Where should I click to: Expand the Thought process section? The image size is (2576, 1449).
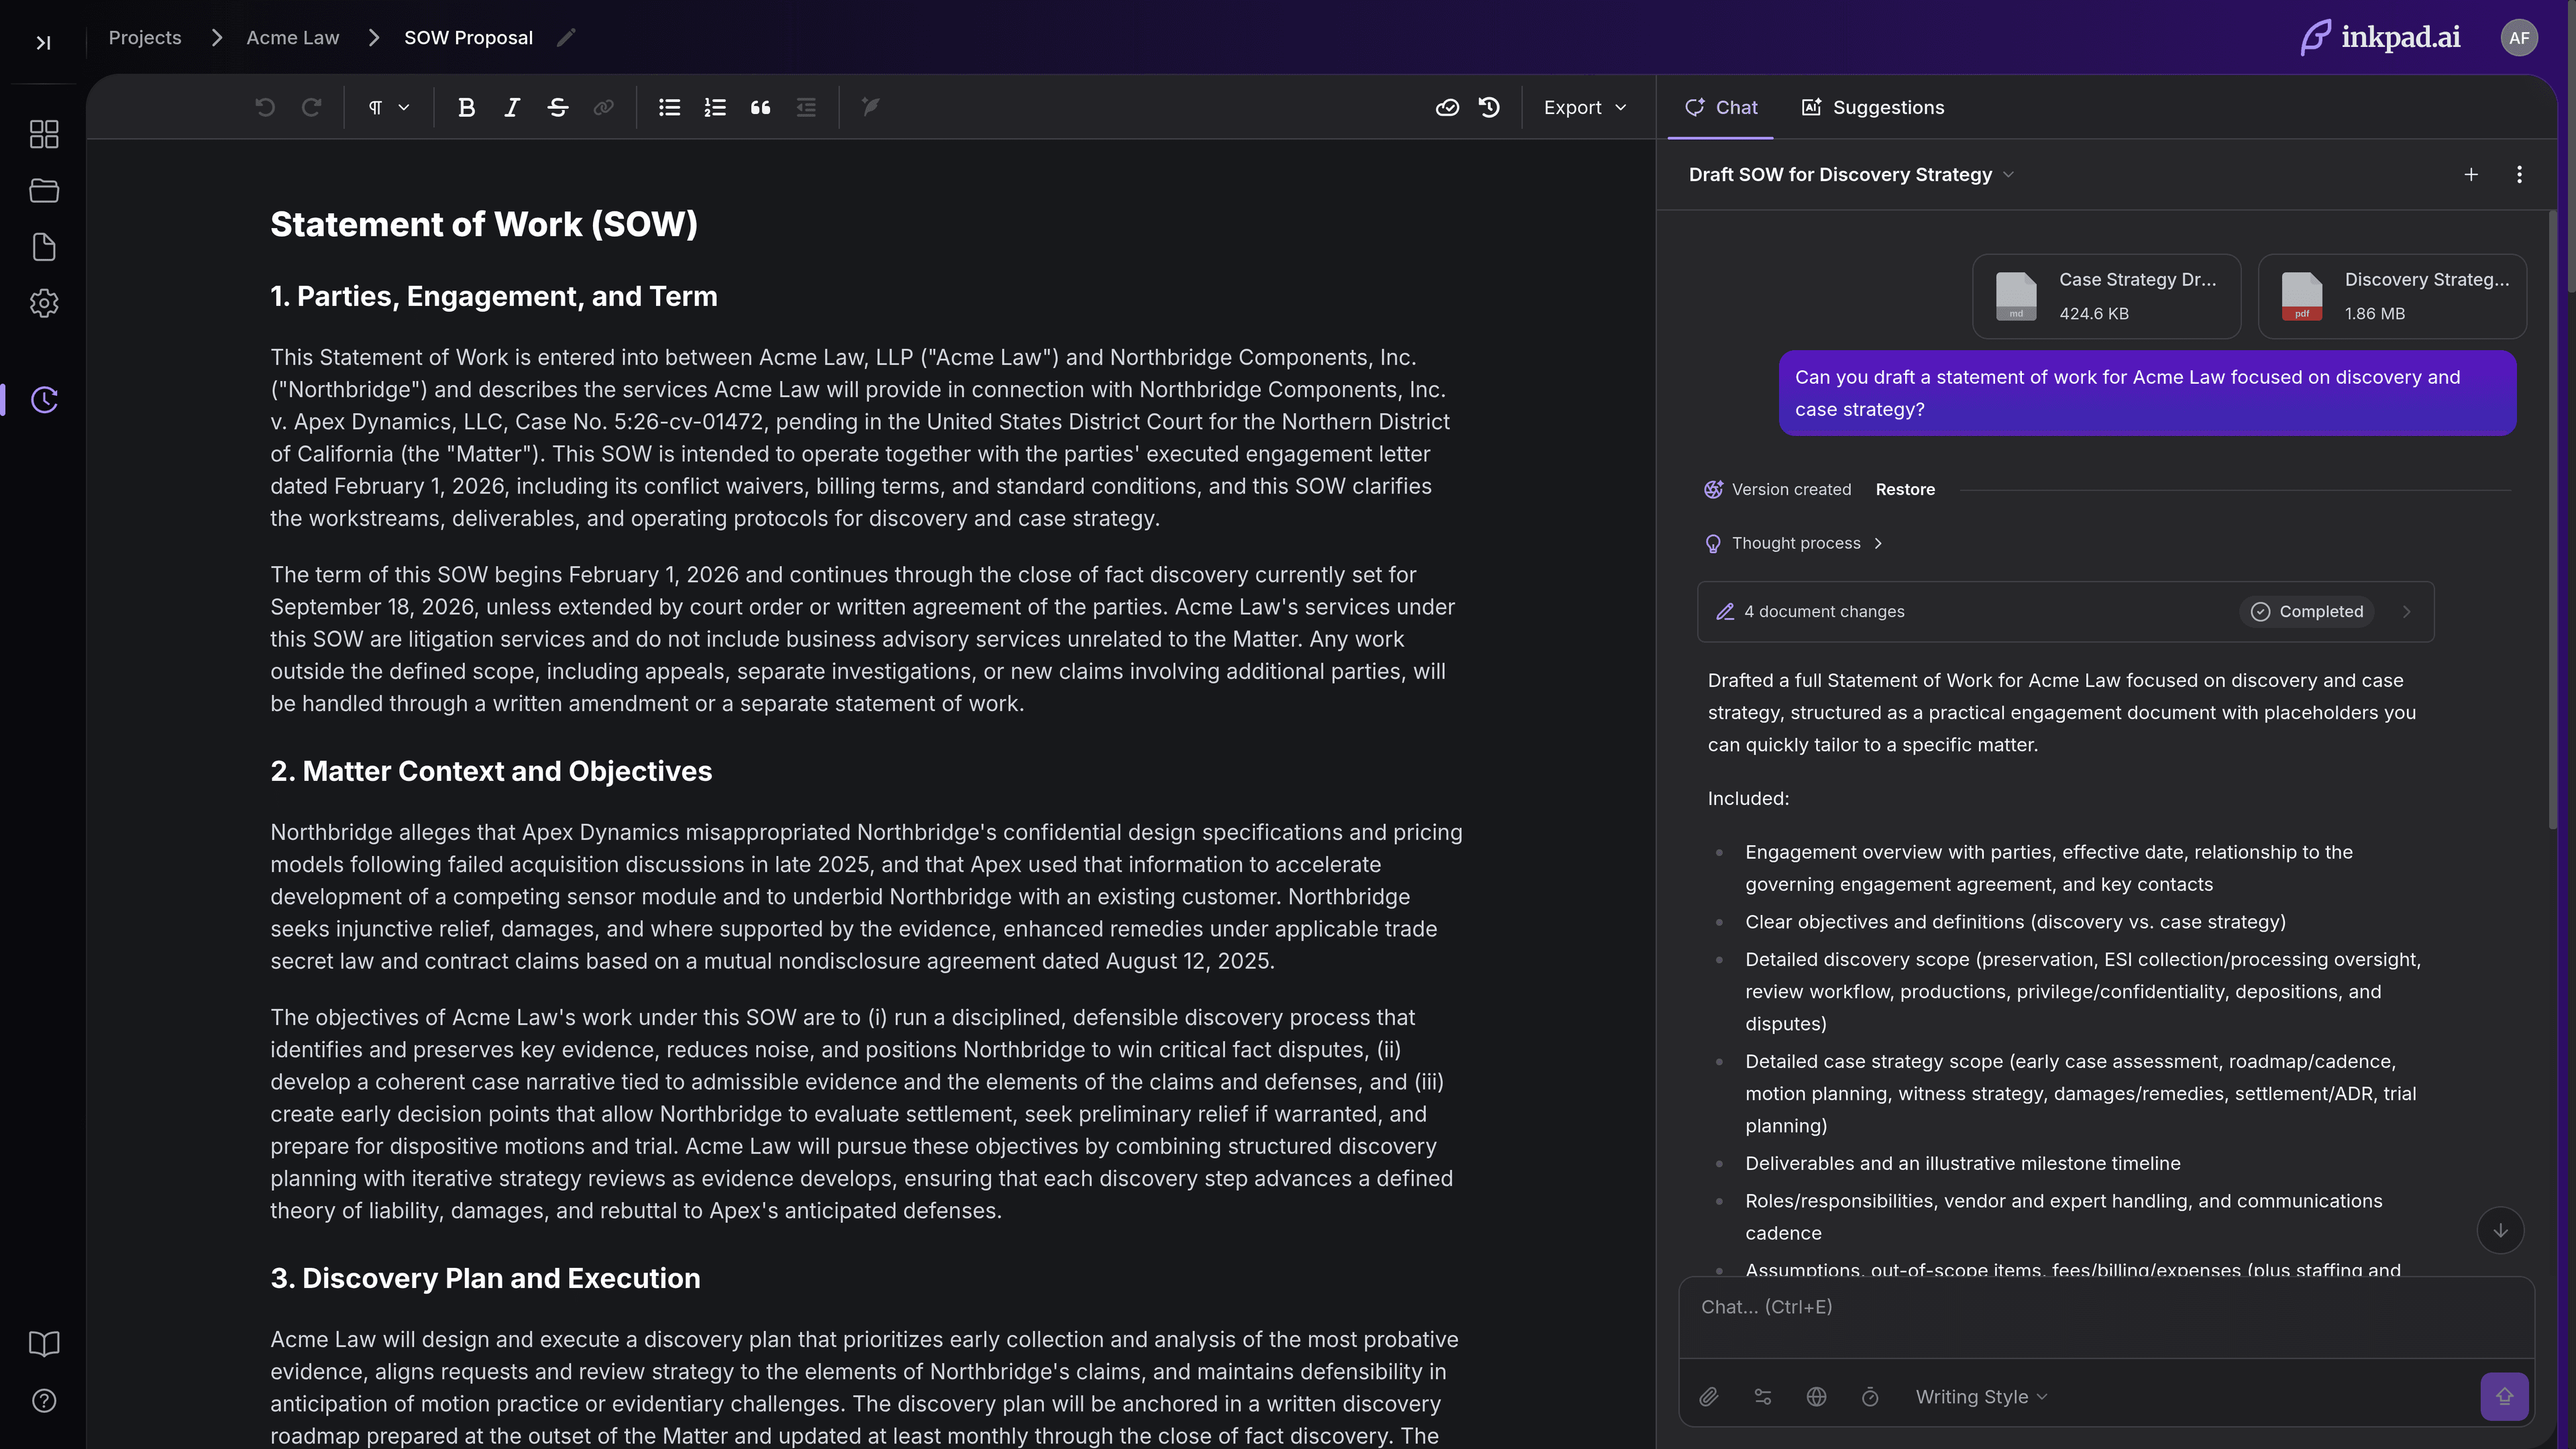point(1795,543)
